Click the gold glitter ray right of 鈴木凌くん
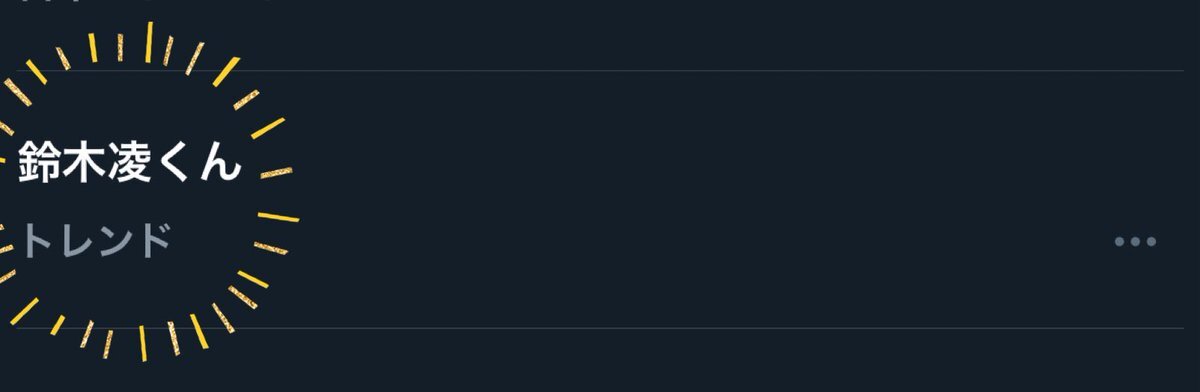Viewport: 1200px width, 392px height. [x=276, y=173]
